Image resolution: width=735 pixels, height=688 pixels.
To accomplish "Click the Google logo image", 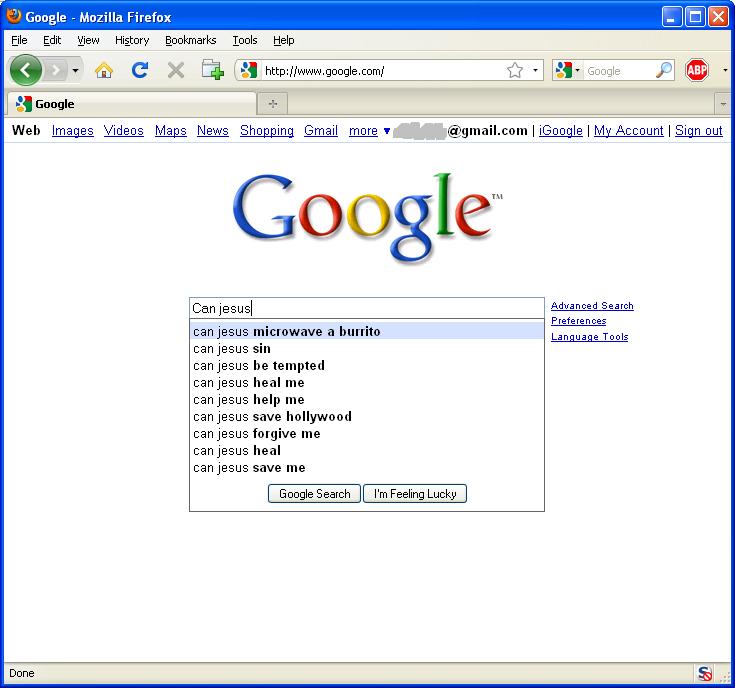I will tap(368, 217).
